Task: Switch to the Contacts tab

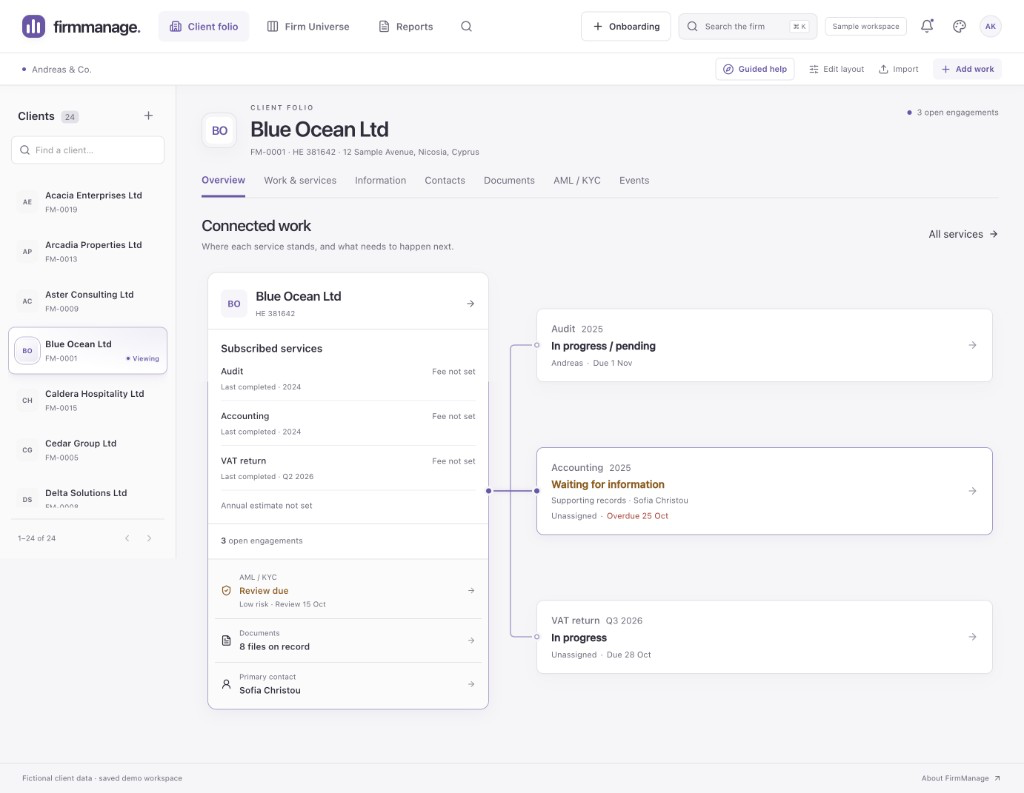Action: click(445, 180)
